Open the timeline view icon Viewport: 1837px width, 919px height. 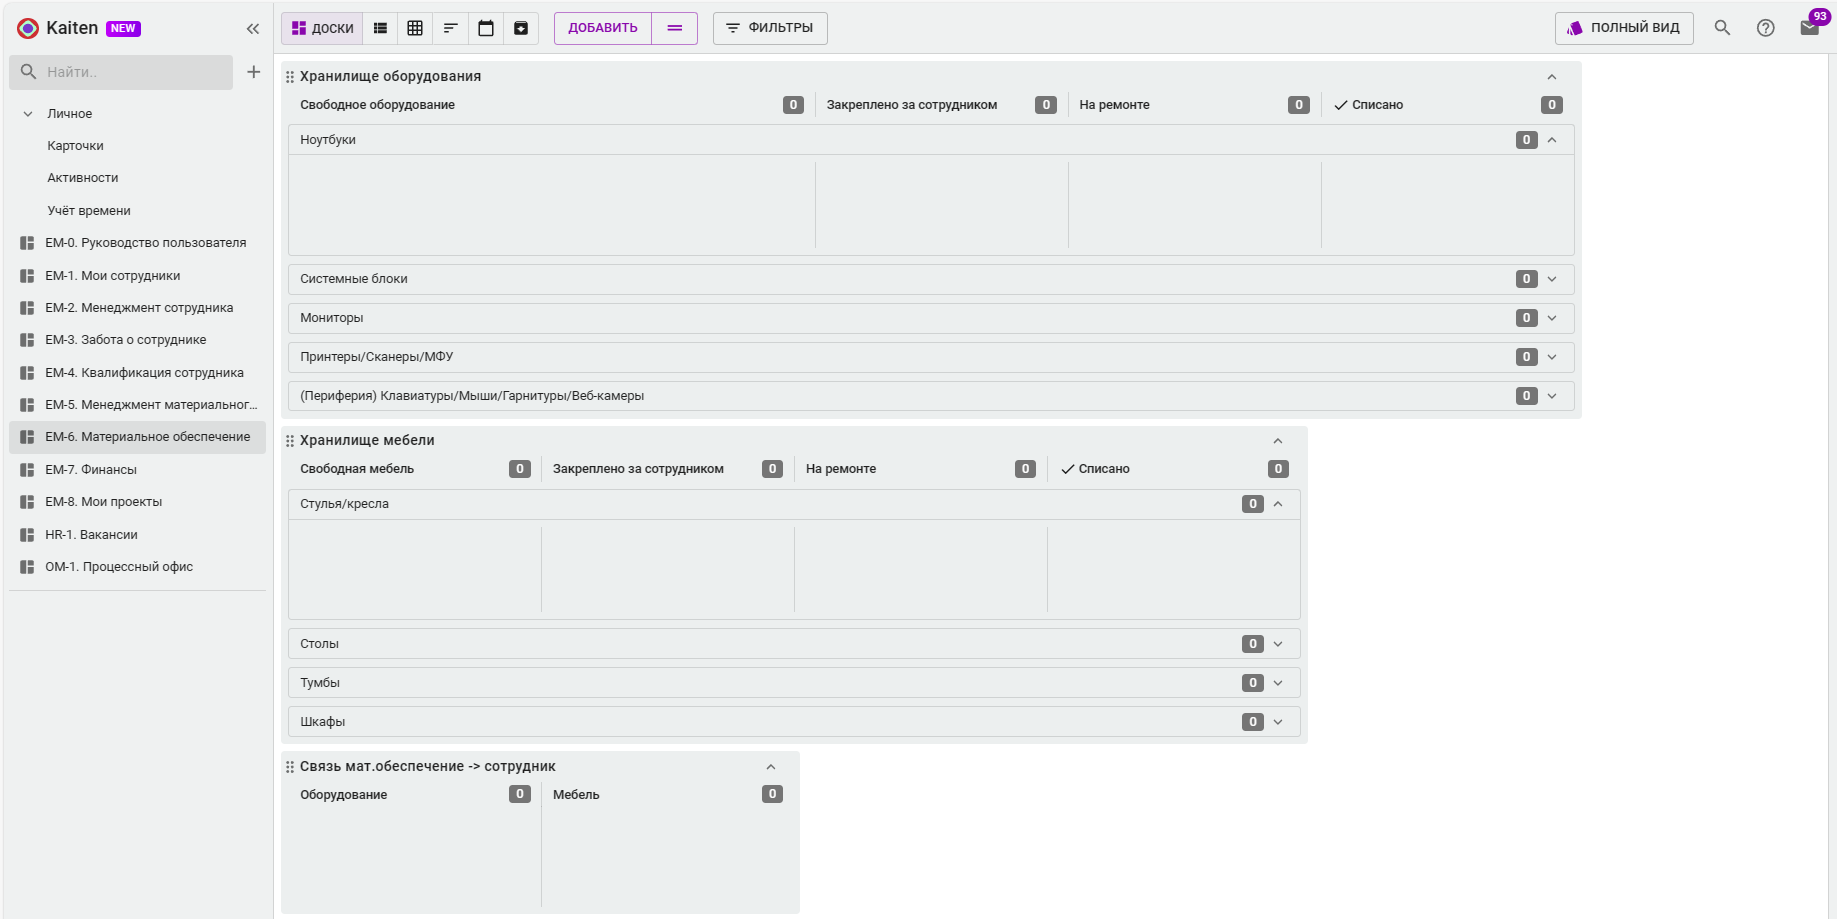[451, 28]
